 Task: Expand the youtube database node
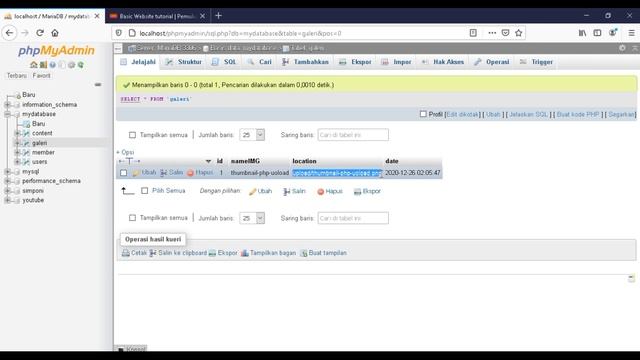[7, 200]
